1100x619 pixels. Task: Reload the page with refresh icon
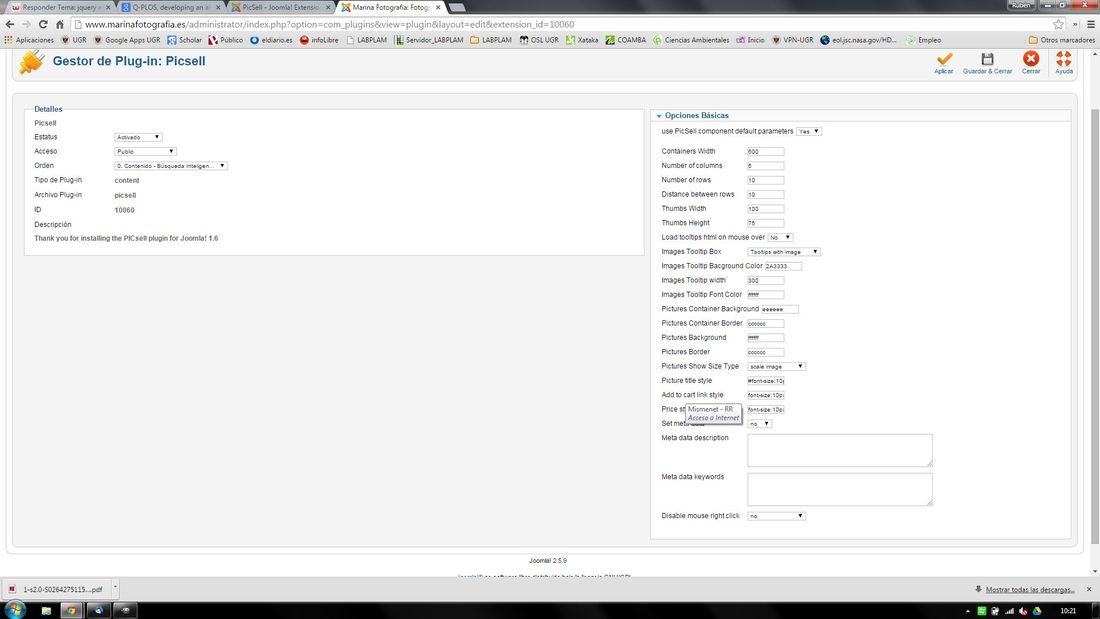pyautogui.click(x=43, y=24)
